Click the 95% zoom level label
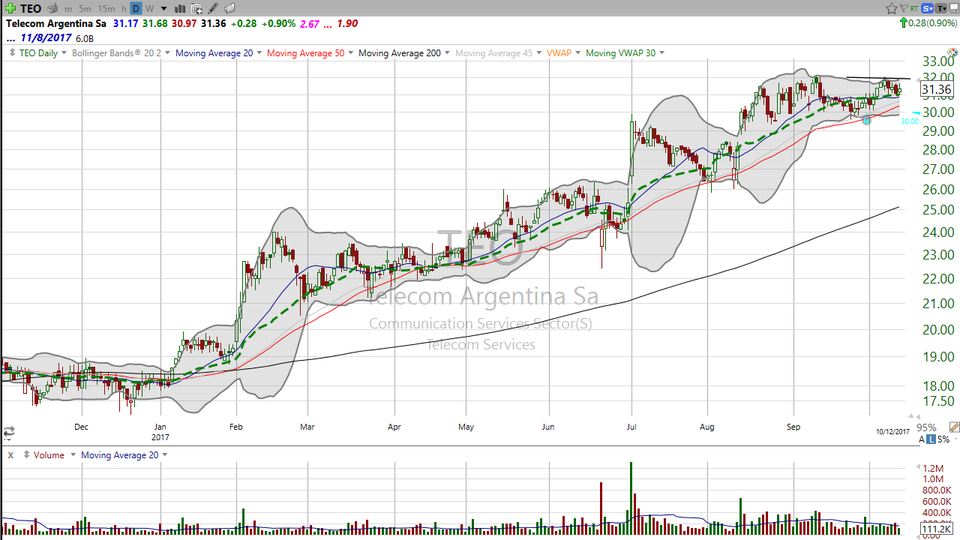960x540 pixels. pyautogui.click(x=926, y=428)
